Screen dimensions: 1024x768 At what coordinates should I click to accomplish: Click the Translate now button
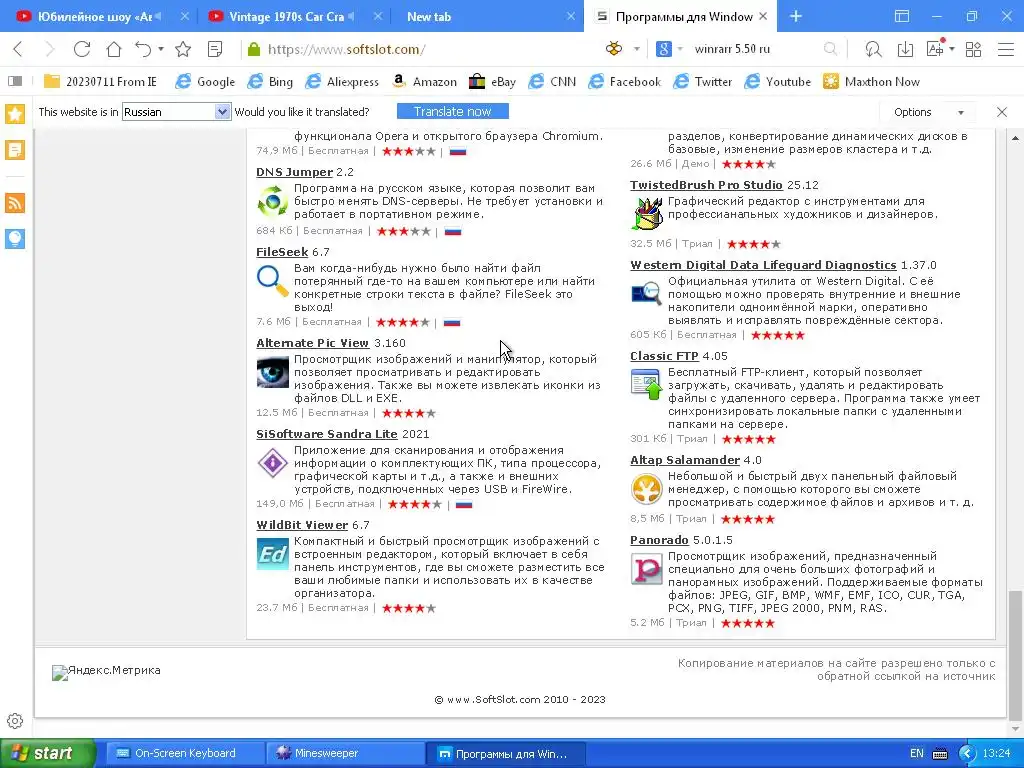tap(453, 112)
